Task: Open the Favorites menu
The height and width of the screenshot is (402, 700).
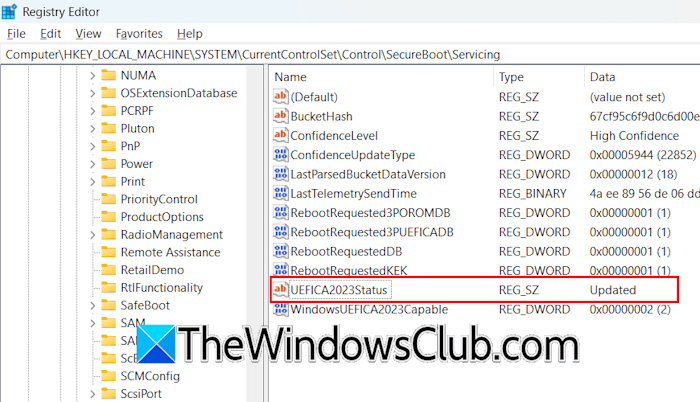Action: 139,34
